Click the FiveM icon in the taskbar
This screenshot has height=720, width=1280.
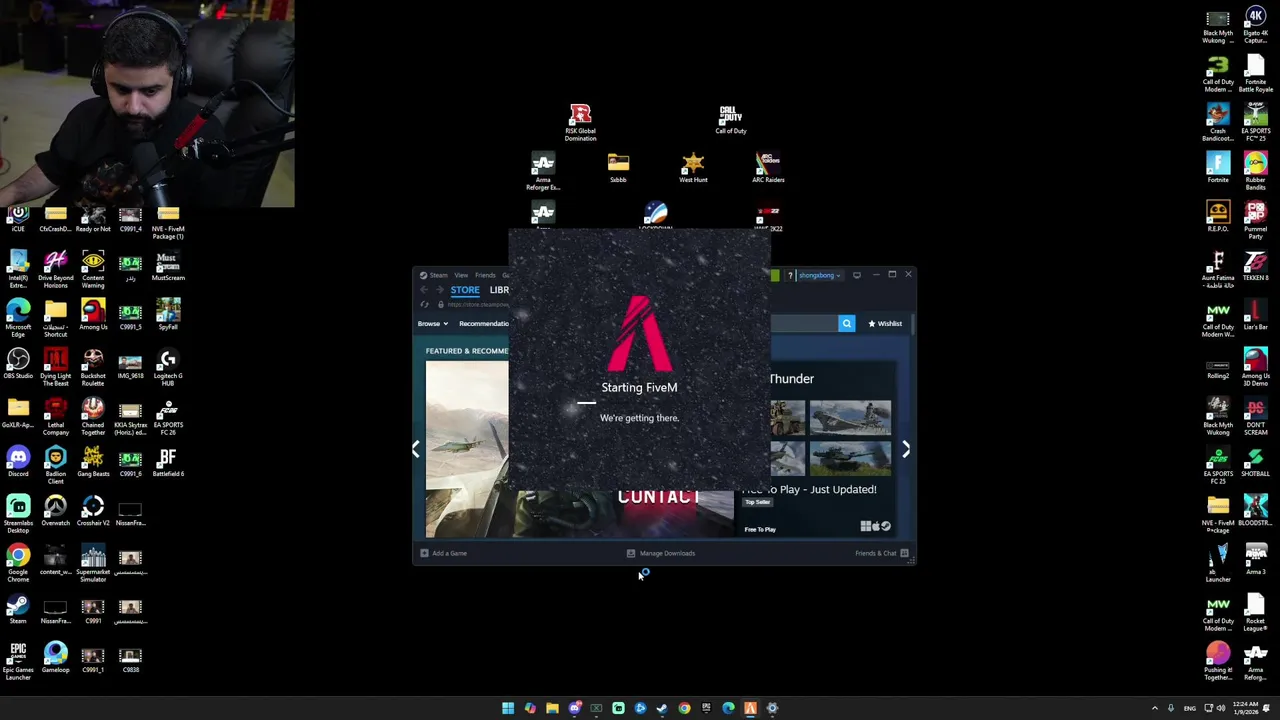coord(750,708)
